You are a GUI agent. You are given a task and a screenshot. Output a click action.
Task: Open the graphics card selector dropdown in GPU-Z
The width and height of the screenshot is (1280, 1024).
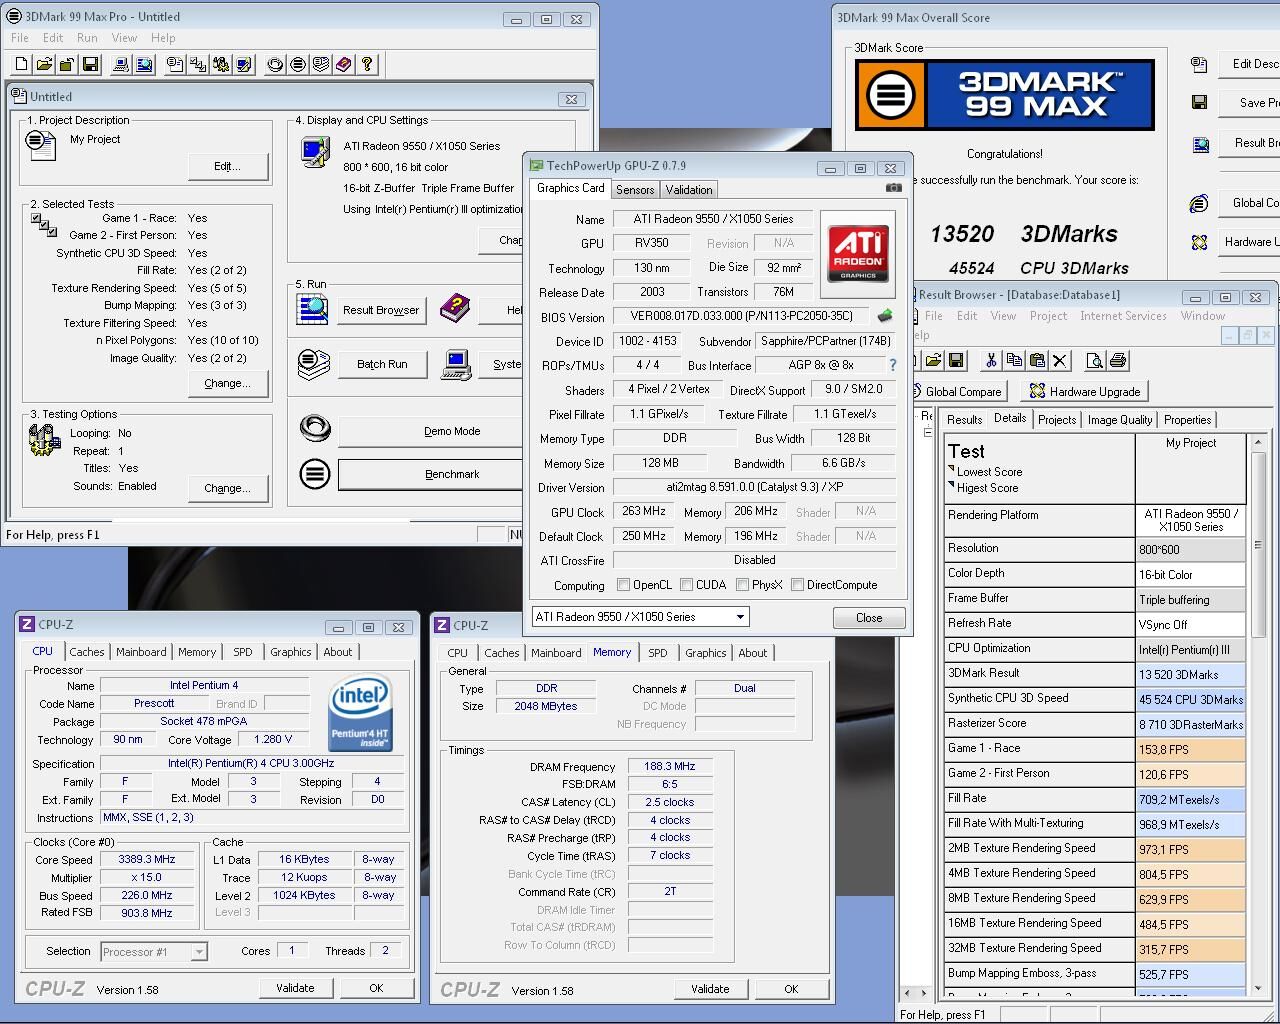(x=740, y=617)
